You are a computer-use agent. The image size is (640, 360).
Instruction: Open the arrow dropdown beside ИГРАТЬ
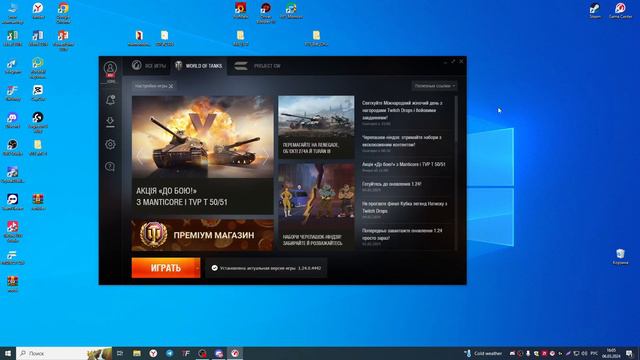click(198, 268)
